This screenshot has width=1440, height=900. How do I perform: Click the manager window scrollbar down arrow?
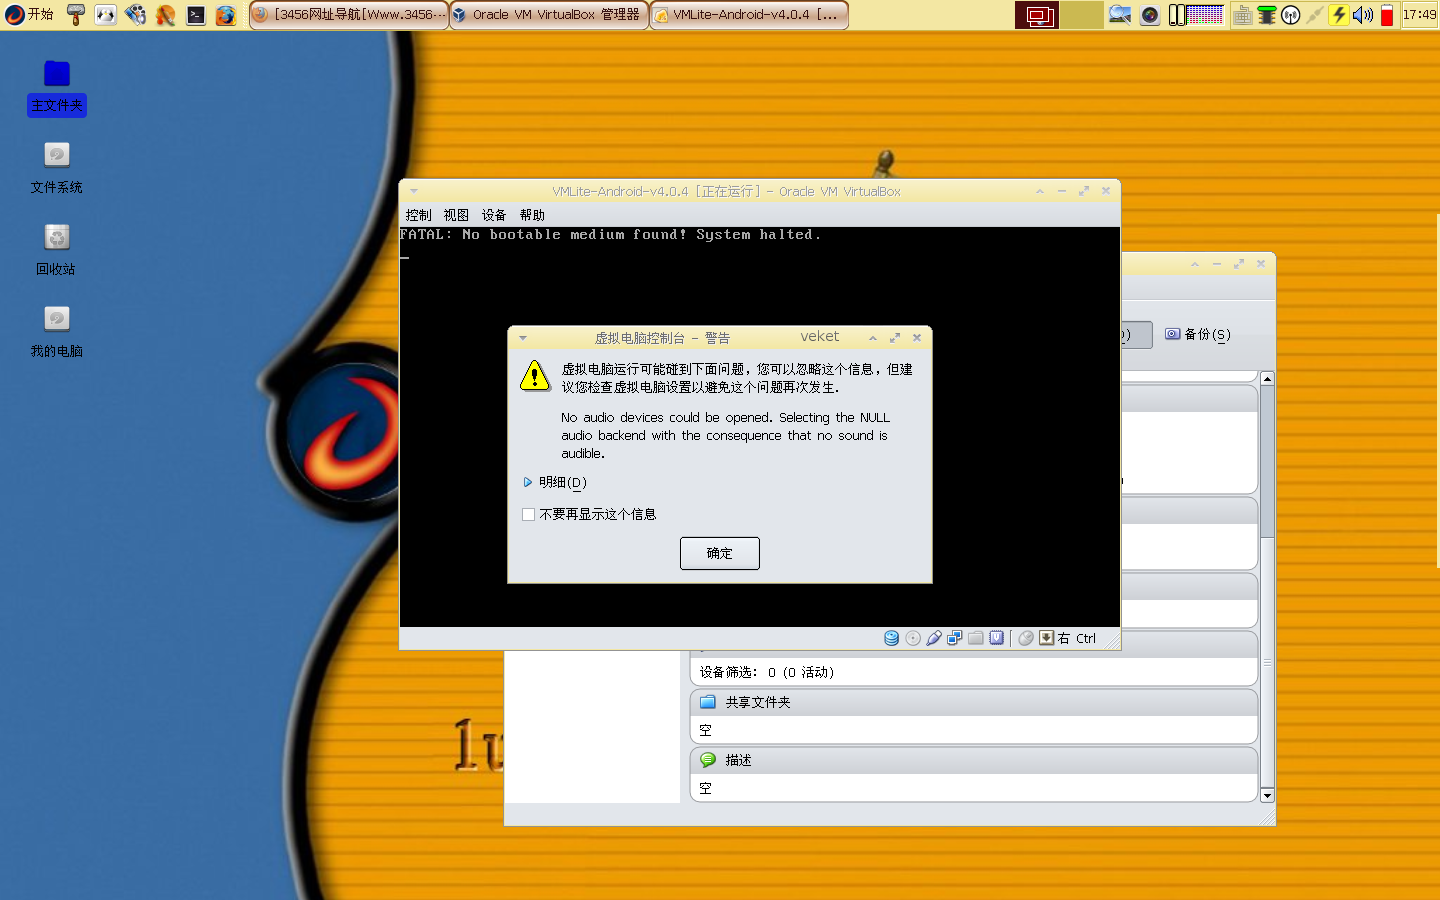(1267, 796)
